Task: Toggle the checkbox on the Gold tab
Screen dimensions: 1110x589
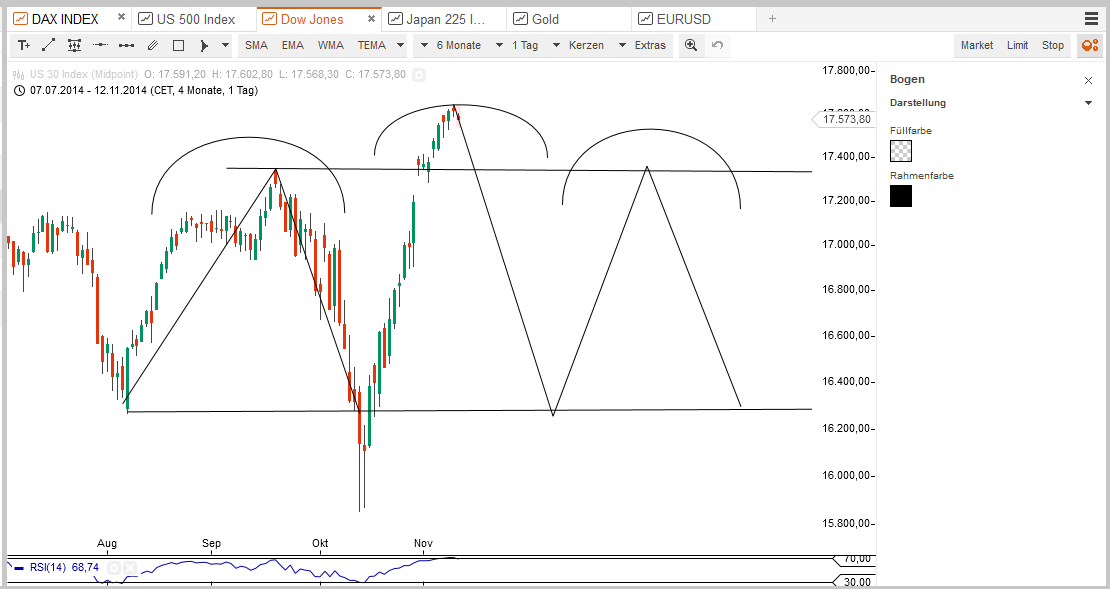Action: click(520, 17)
